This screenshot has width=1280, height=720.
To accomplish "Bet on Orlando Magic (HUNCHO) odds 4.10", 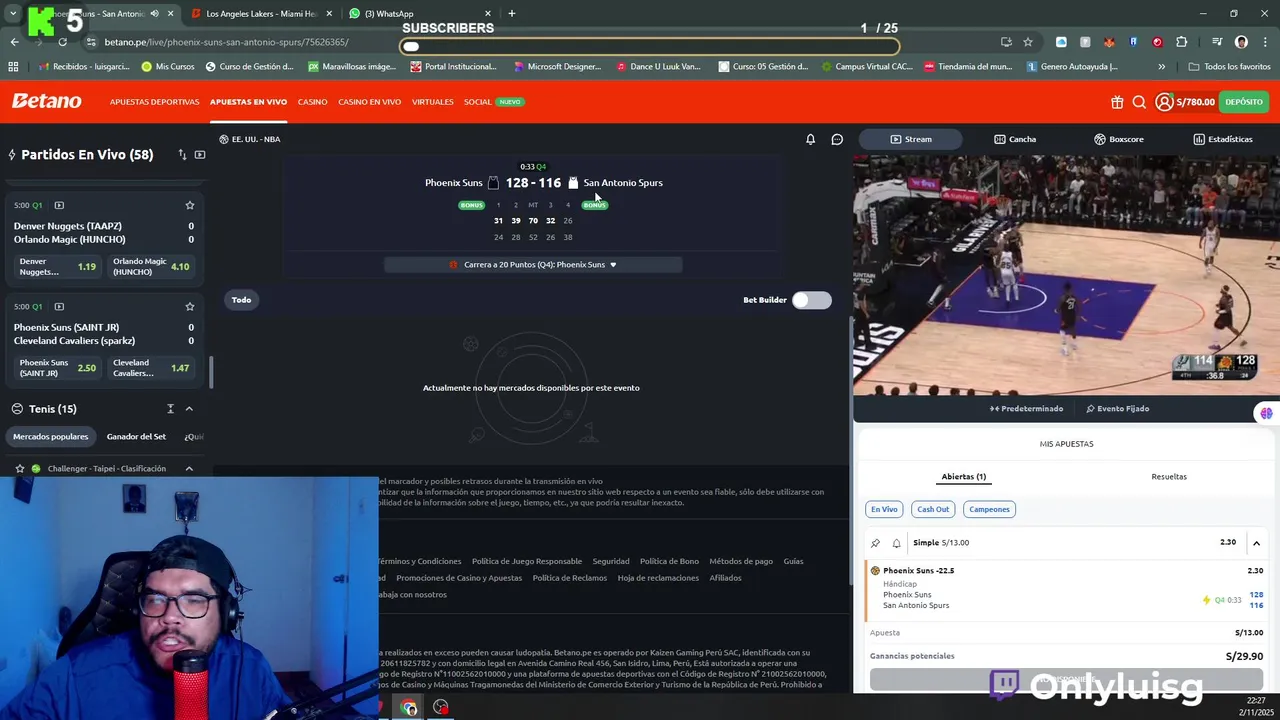I will tap(151, 267).
